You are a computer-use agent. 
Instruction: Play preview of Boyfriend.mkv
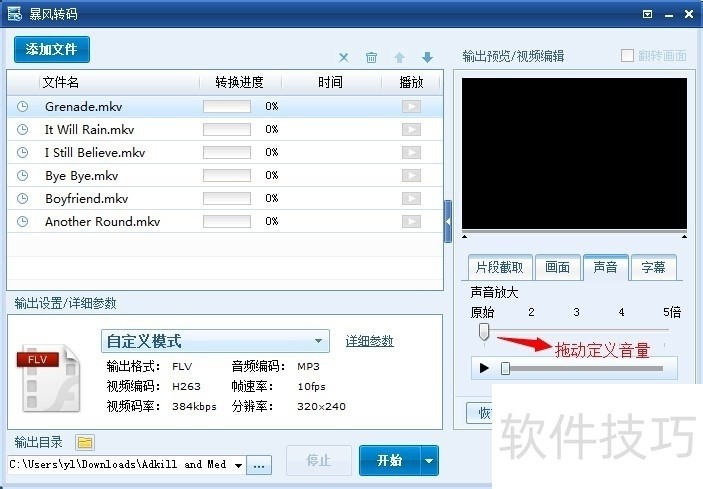pyautogui.click(x=411, y=198)
